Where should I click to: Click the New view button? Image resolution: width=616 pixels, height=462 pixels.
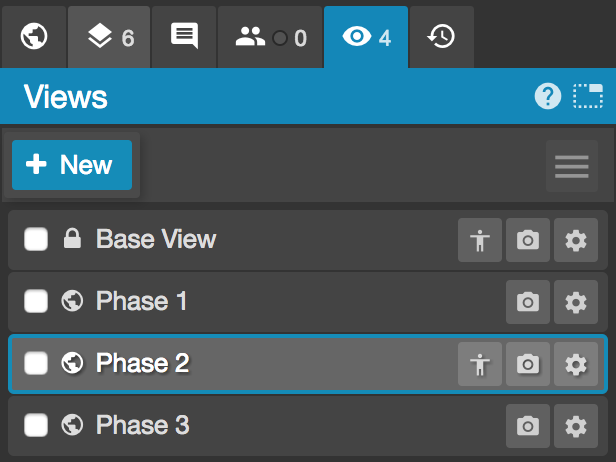click(72, 165)
